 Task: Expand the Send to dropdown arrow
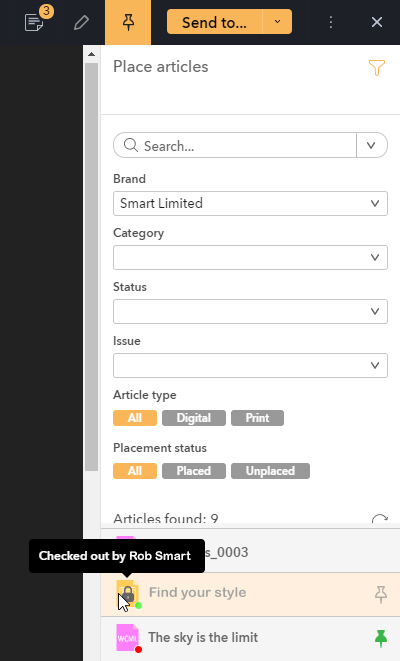pyautogui.click(x=277, y=22)
